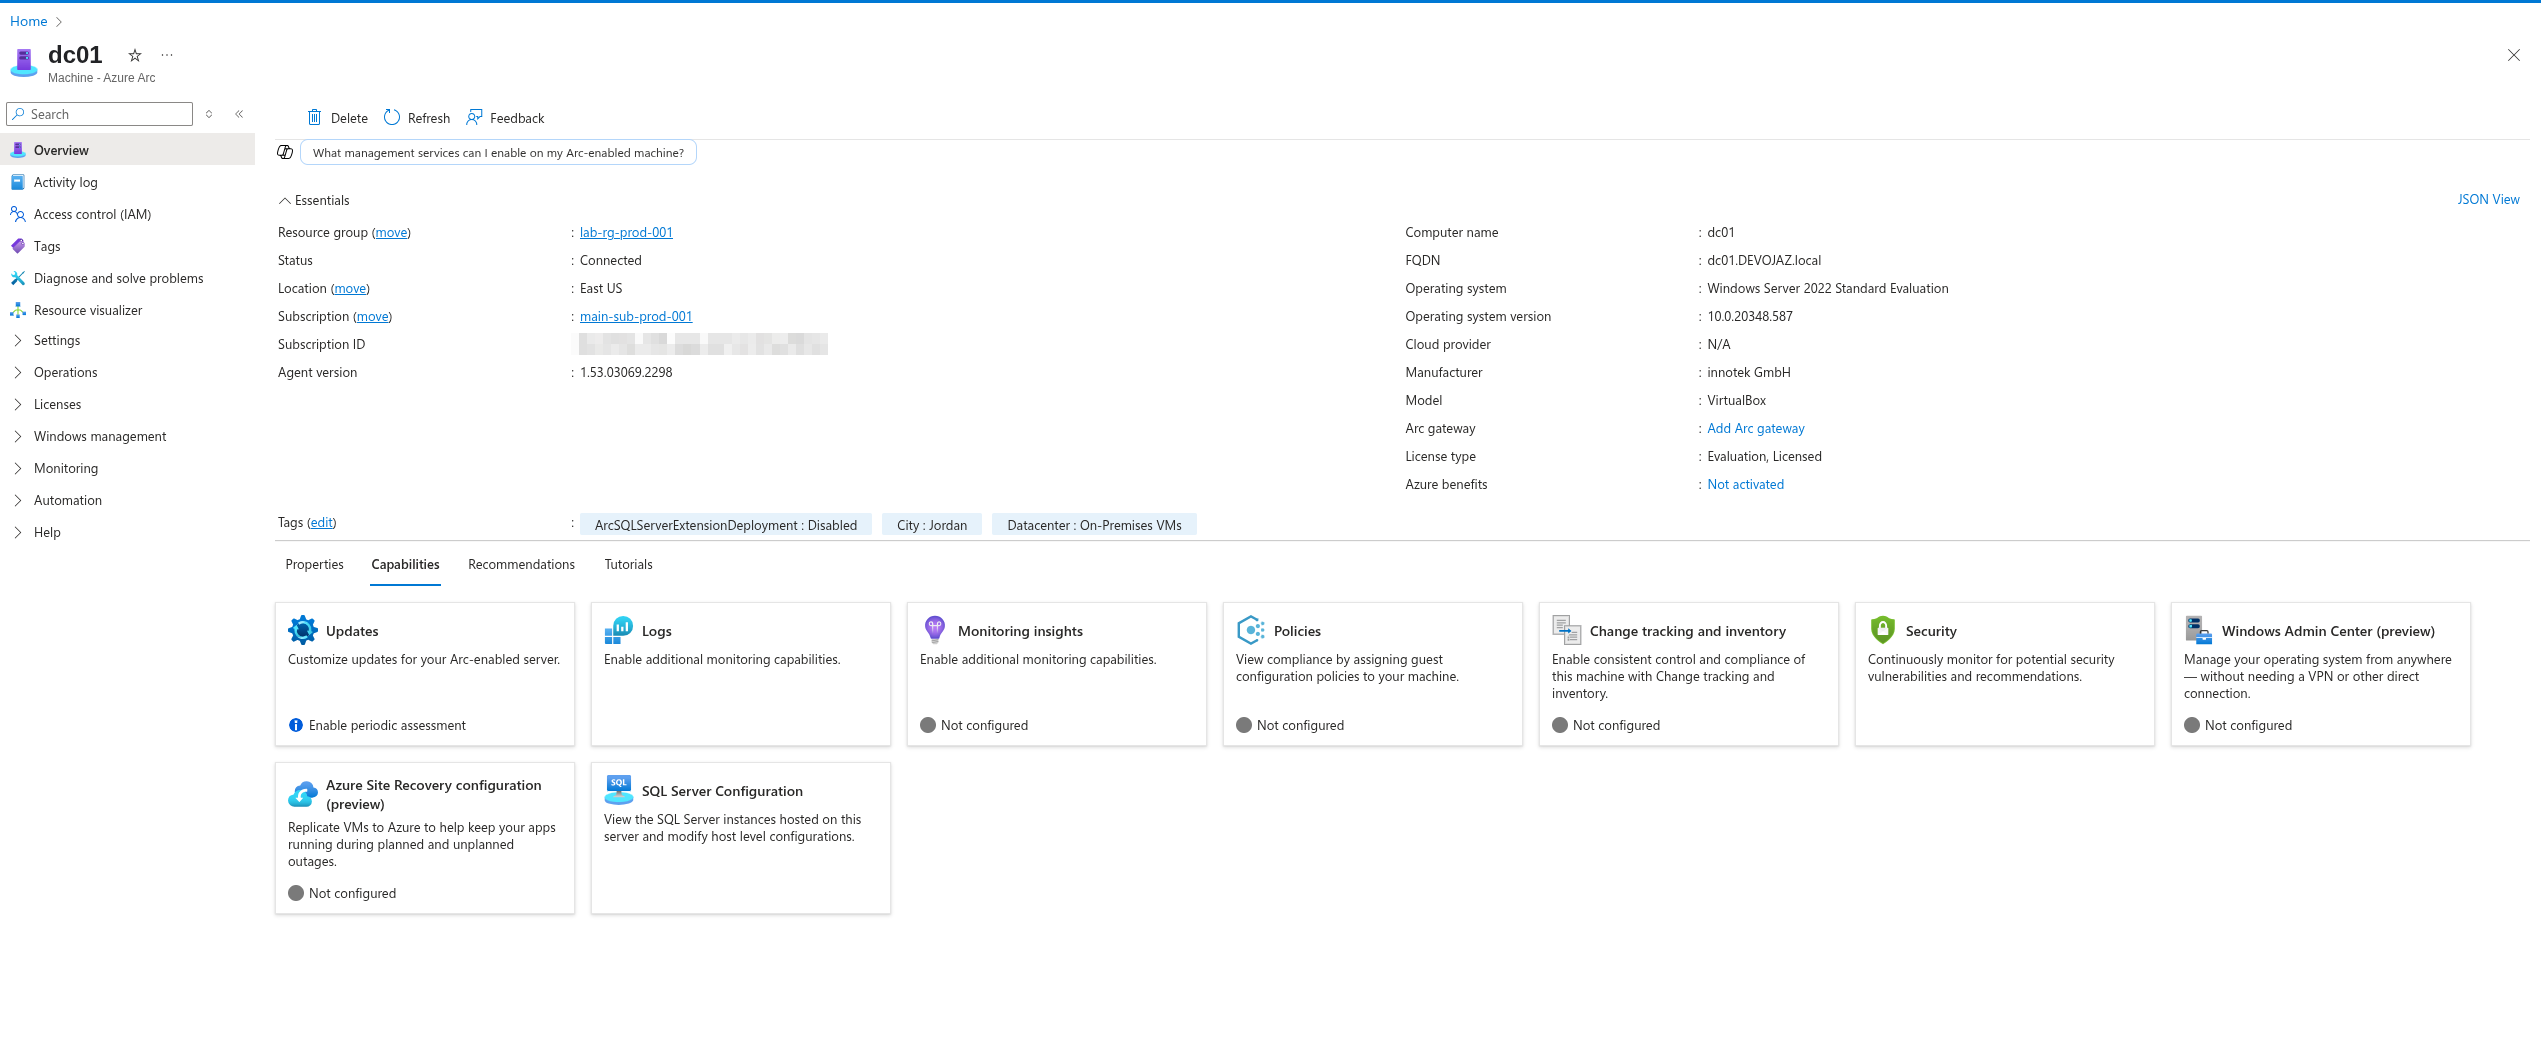Click the Diagnose and solve problems wrench icon

18,278
